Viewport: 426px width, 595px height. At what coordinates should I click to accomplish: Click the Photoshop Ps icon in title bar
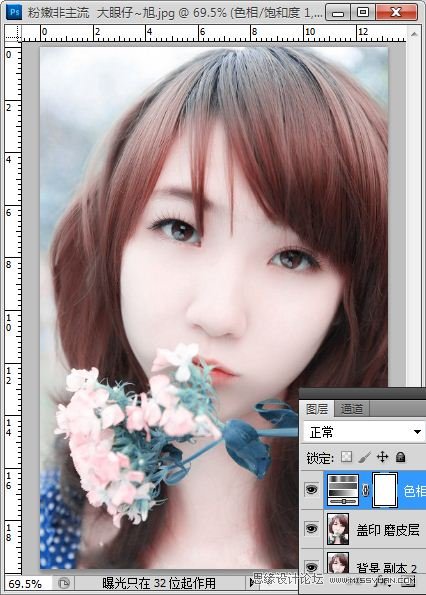(x=15, y=12)
